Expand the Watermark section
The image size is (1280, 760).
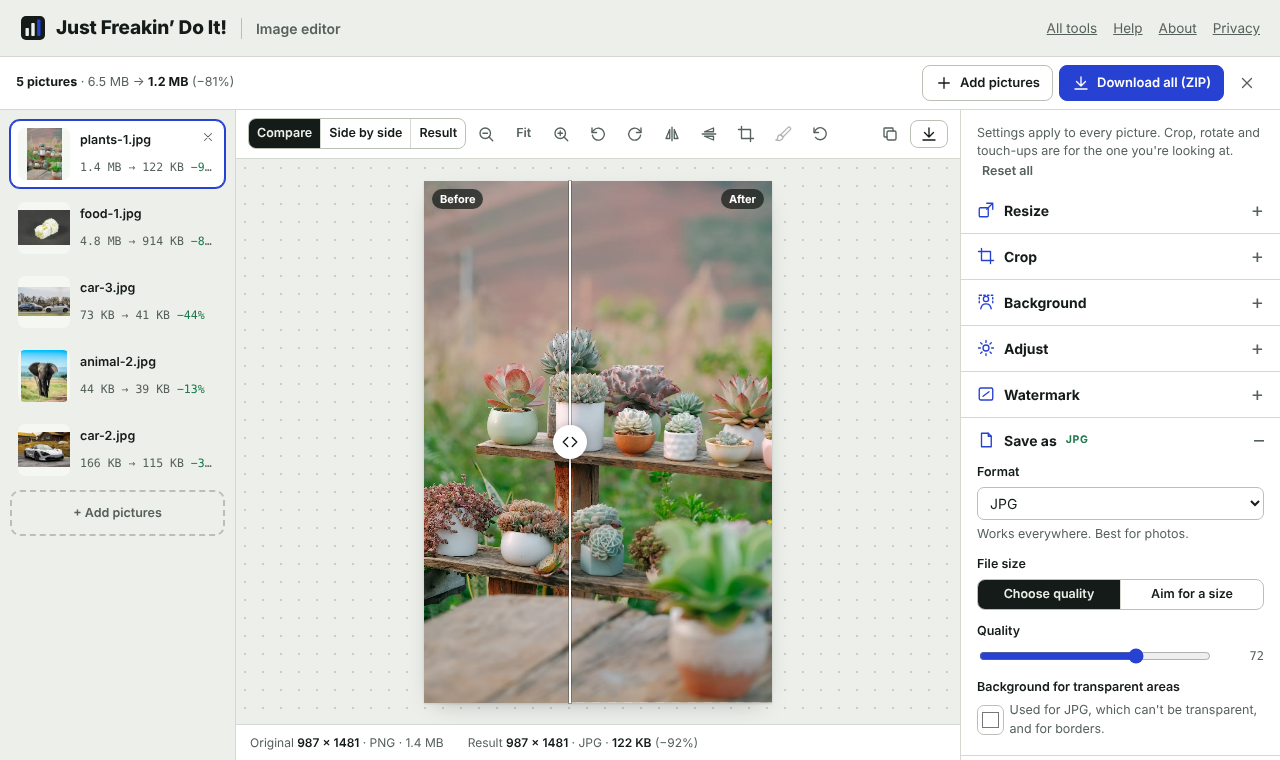pyautogui.click(x=1120, y=395)
